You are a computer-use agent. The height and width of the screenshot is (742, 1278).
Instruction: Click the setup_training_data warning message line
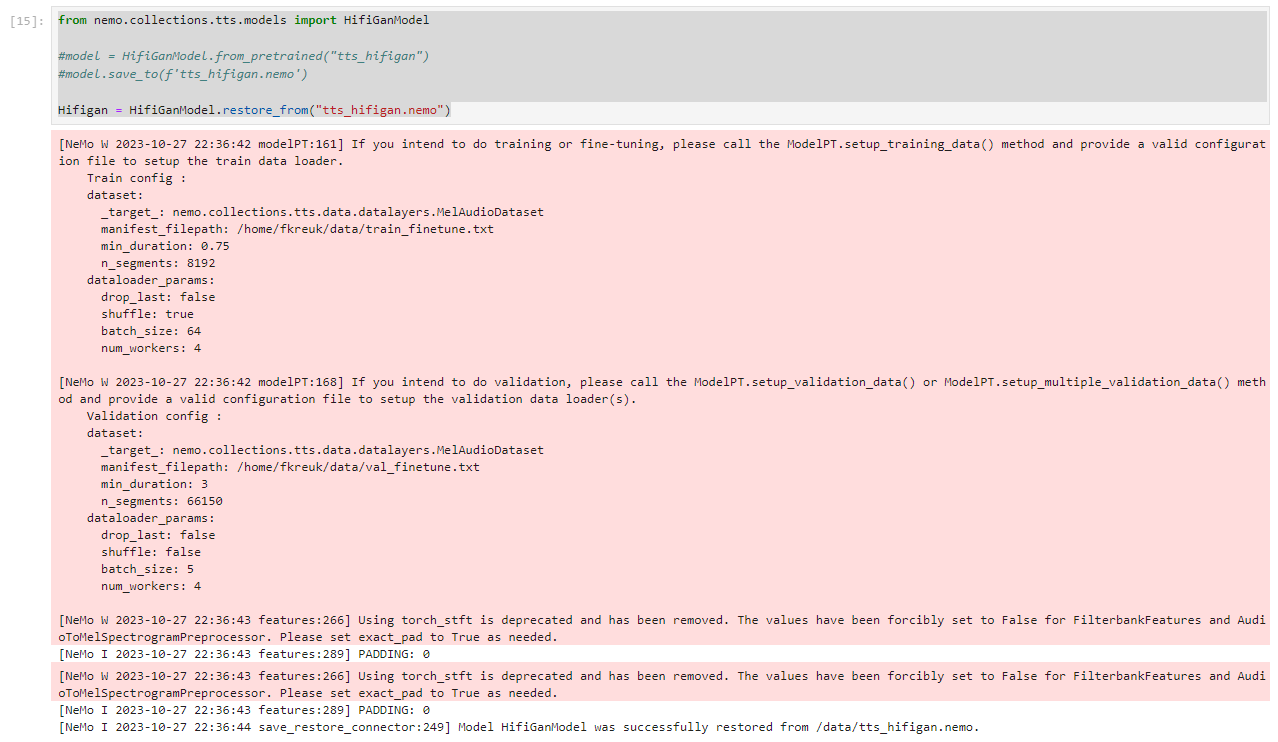(662, 152)
